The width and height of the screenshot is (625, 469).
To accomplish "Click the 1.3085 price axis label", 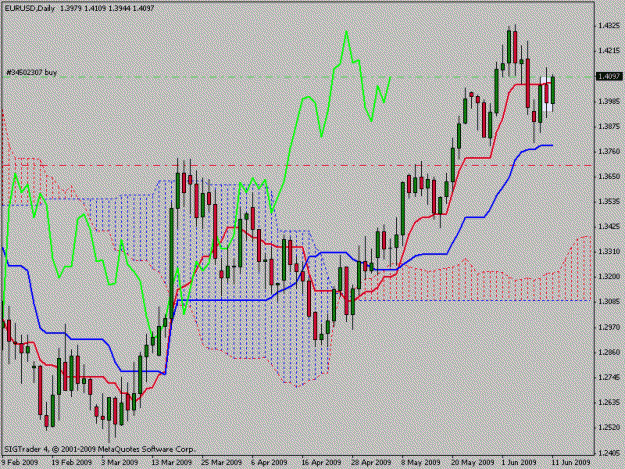I will 609,302.
